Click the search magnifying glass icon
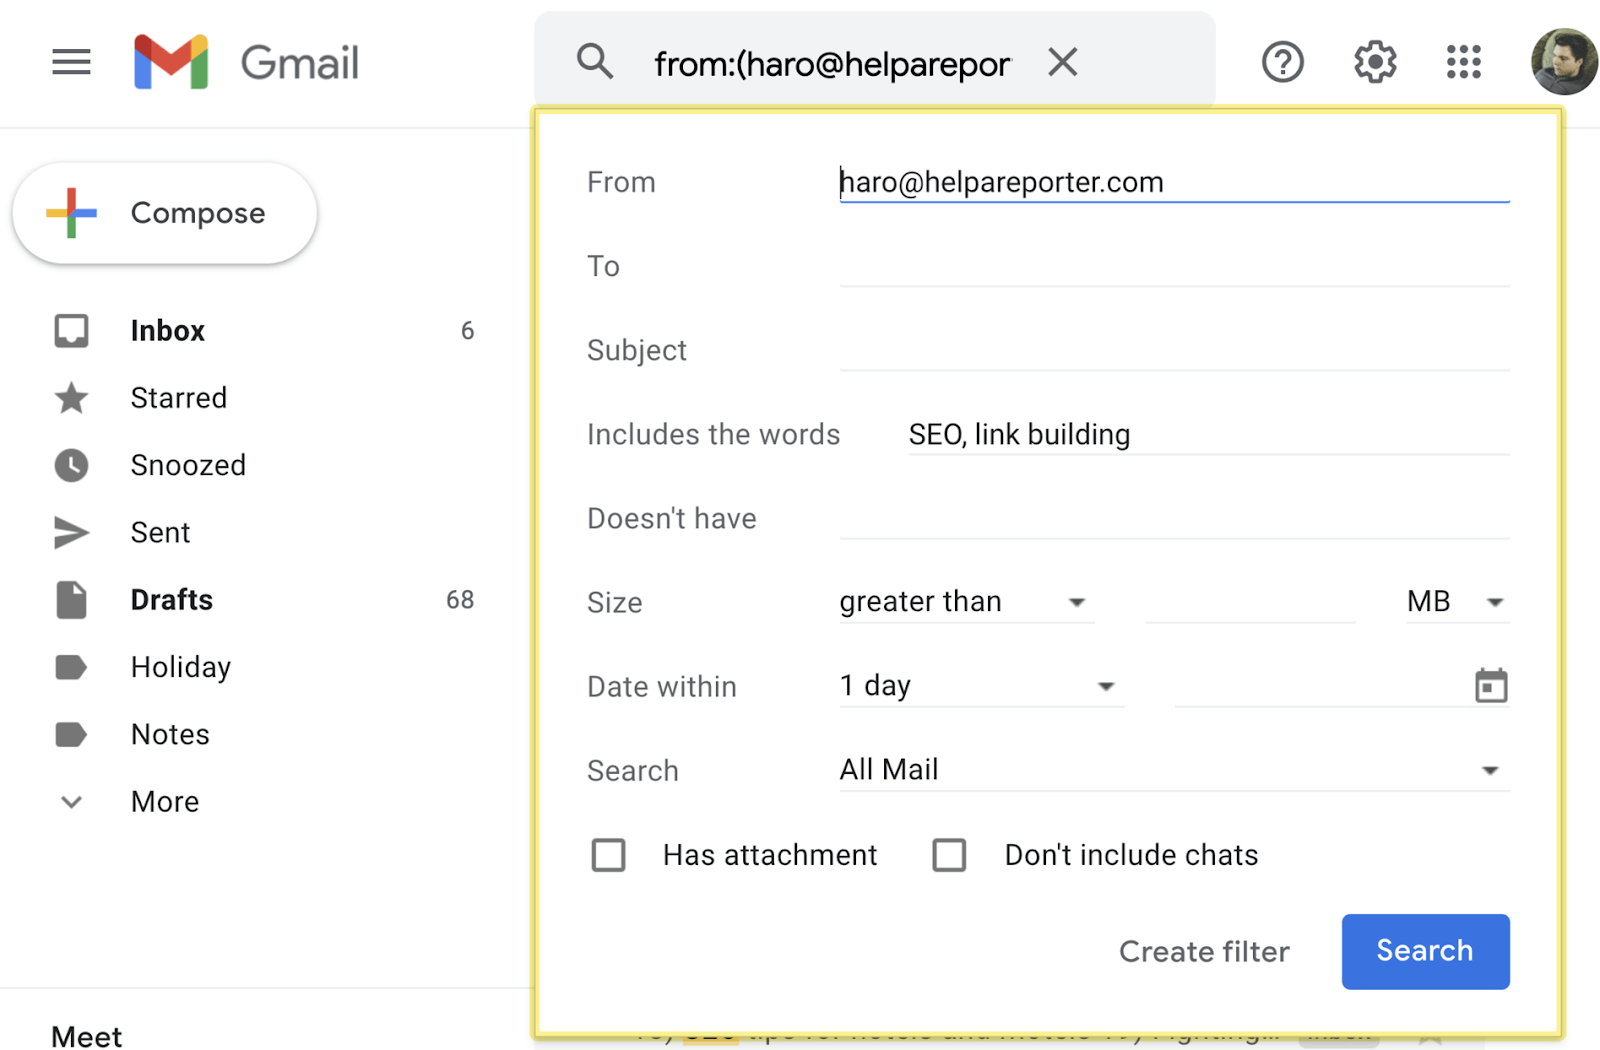The width and height of the screenshot is (1600, 1050). 594,62
